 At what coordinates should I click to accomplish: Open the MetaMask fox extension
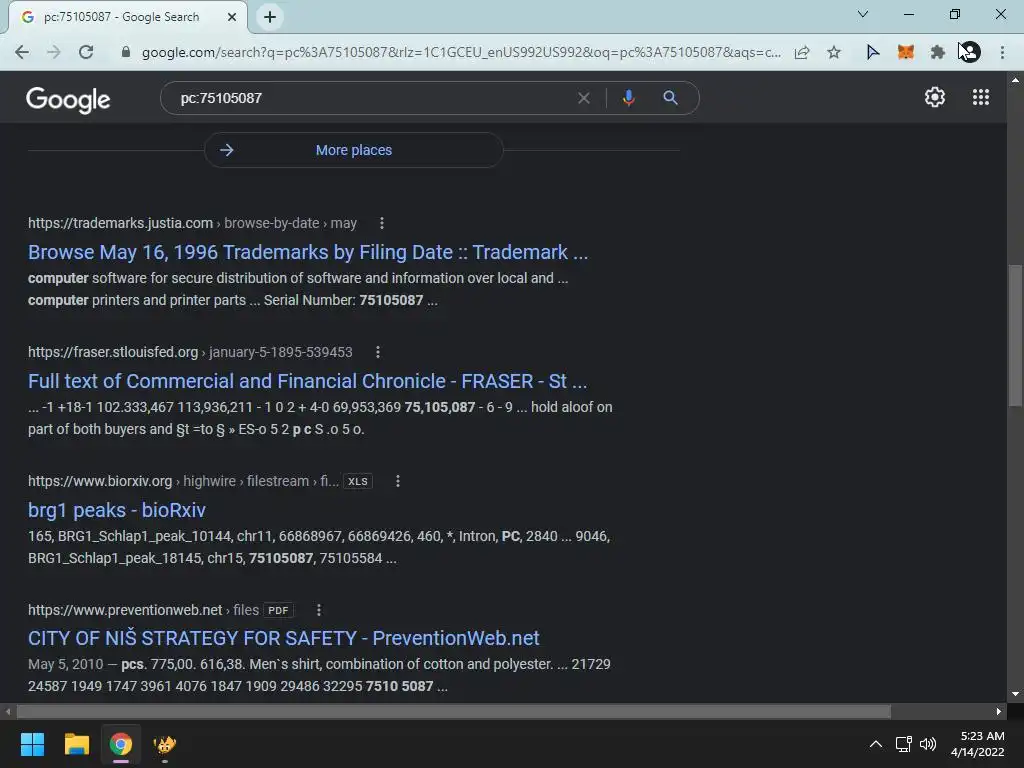pyautogui.click(x=906, y=52)
